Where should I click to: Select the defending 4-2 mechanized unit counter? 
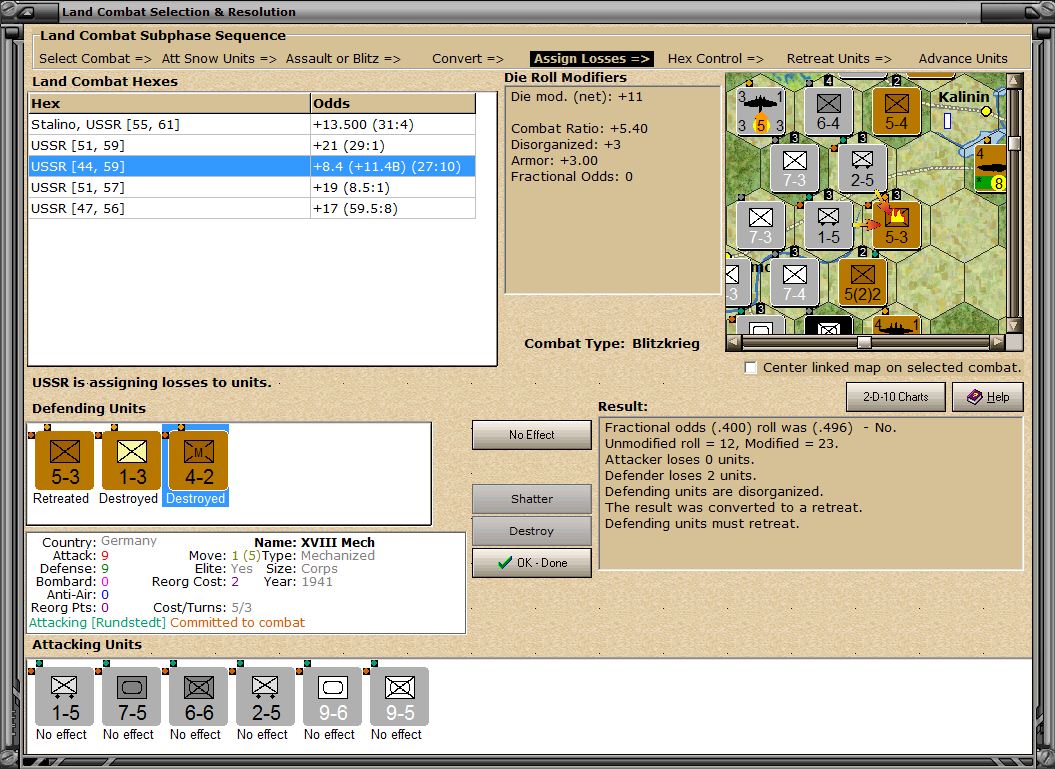click(x=198, y=460)
